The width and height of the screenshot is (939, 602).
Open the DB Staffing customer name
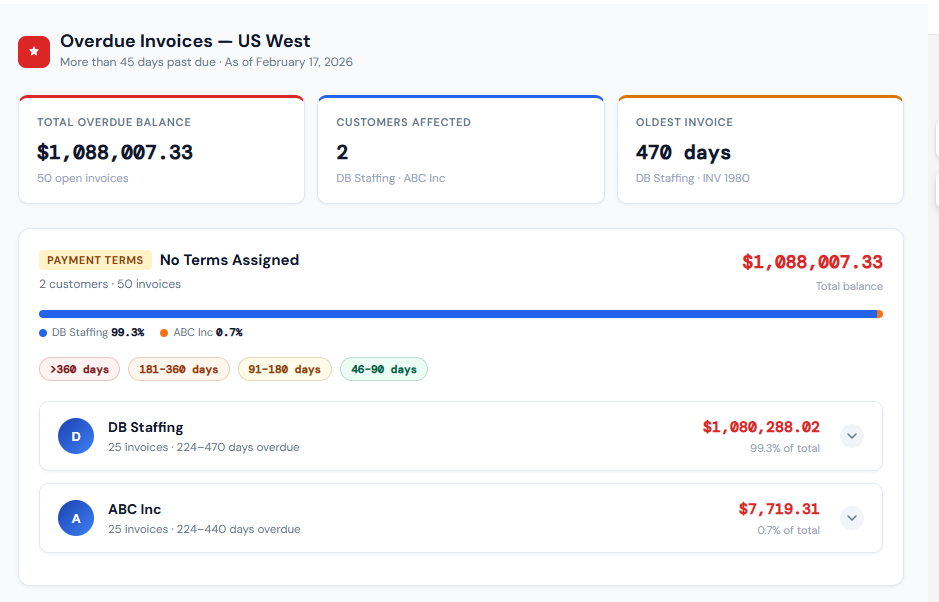point(146,427)
